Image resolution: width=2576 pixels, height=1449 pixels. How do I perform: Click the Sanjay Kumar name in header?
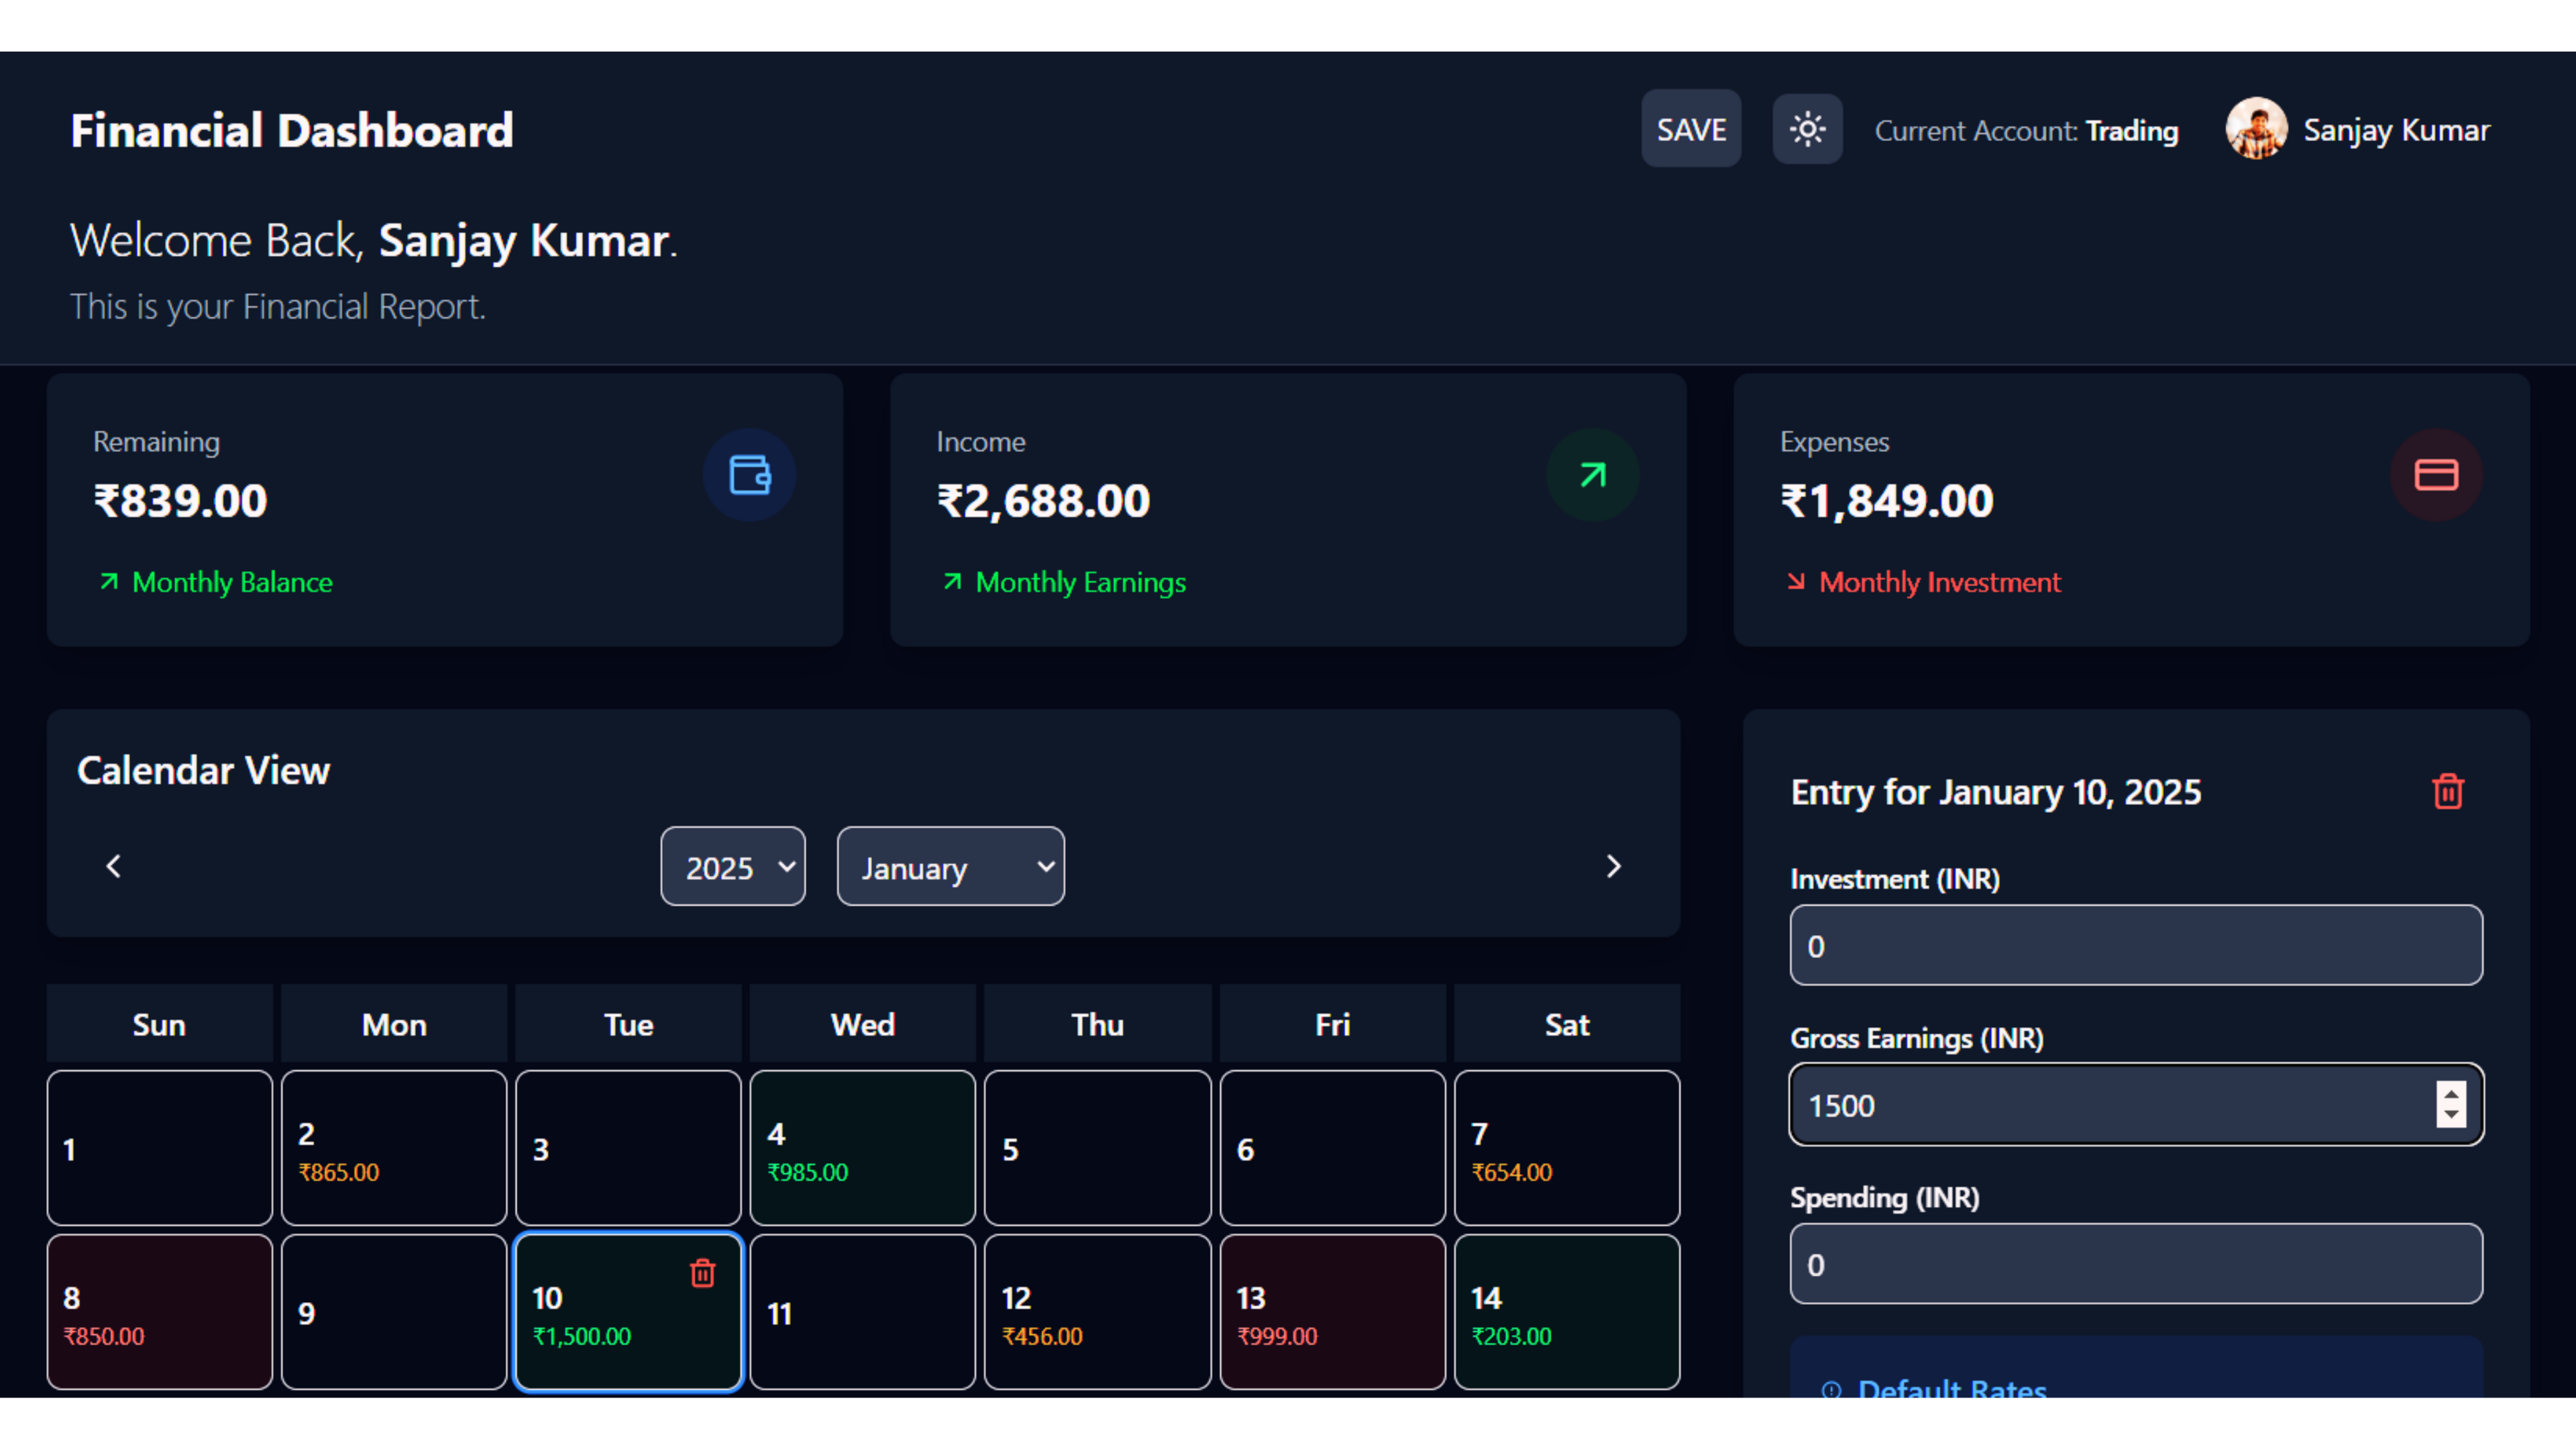click(2396, 130)
